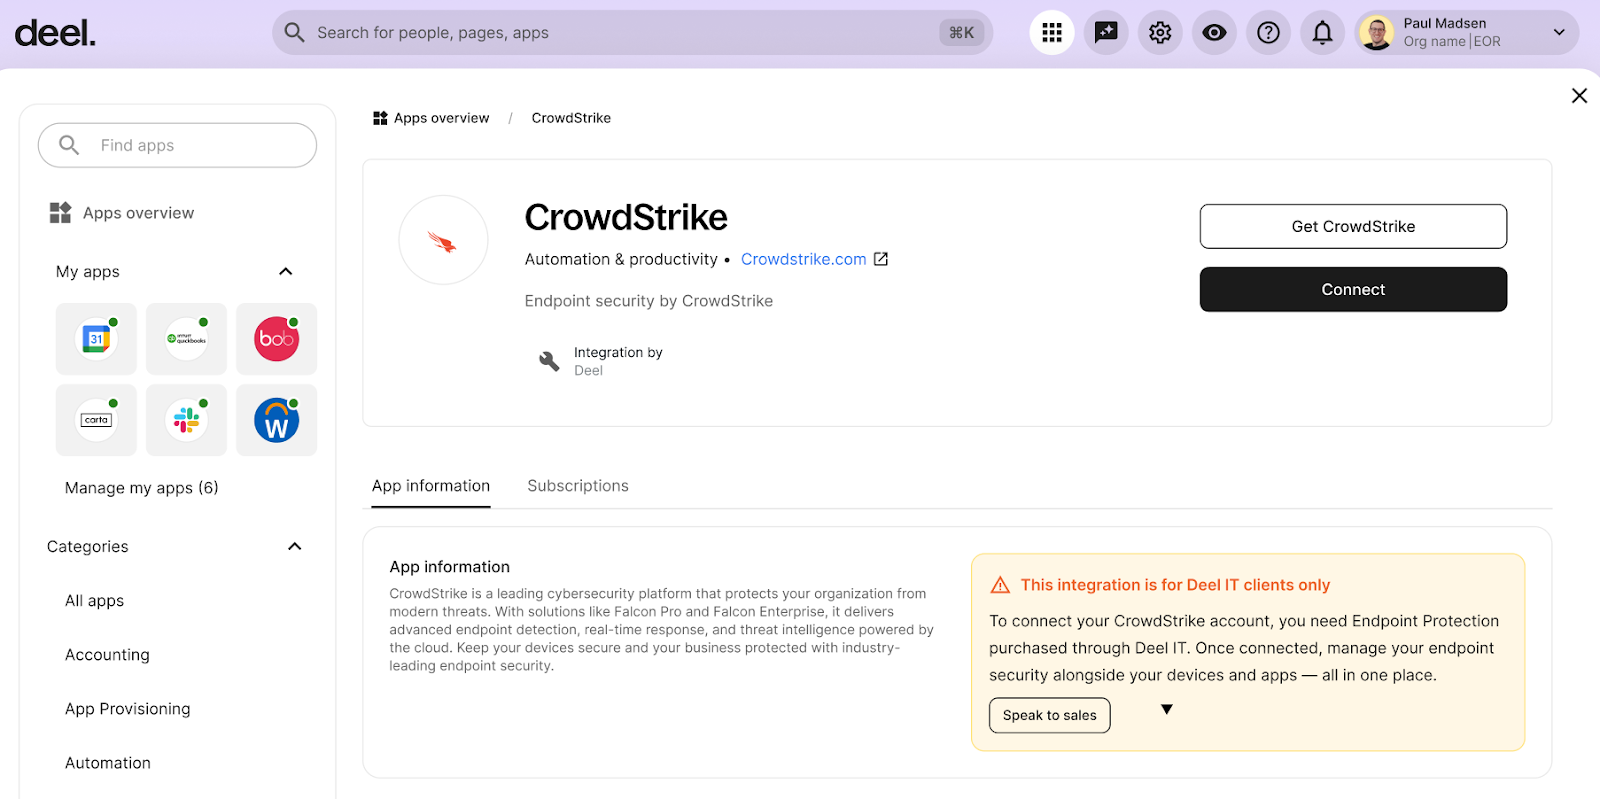Screen dimensions: 1600x799
Task: Expand the Paul Madsen account dropdown
Action: 1558,33
